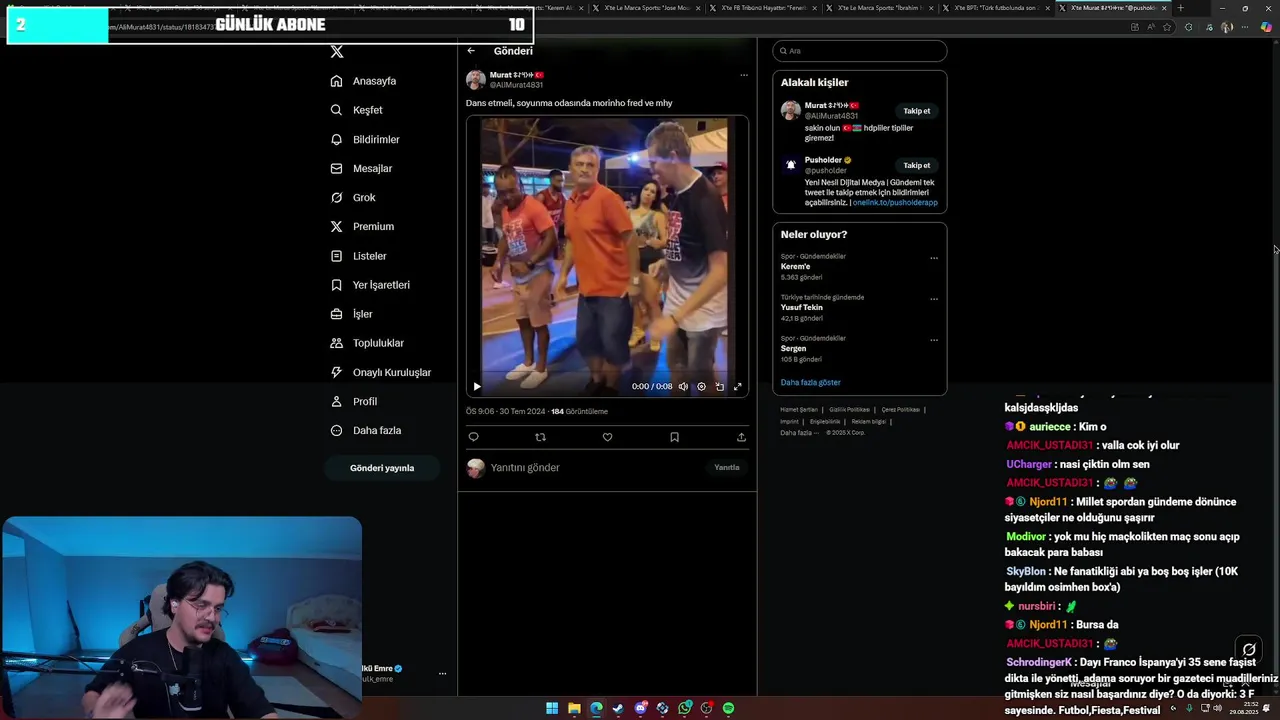Image resolution: width=1280 pixels, height=720 pixels.
Task: Click the Yanıtla reply button
Action: point(727,468)
